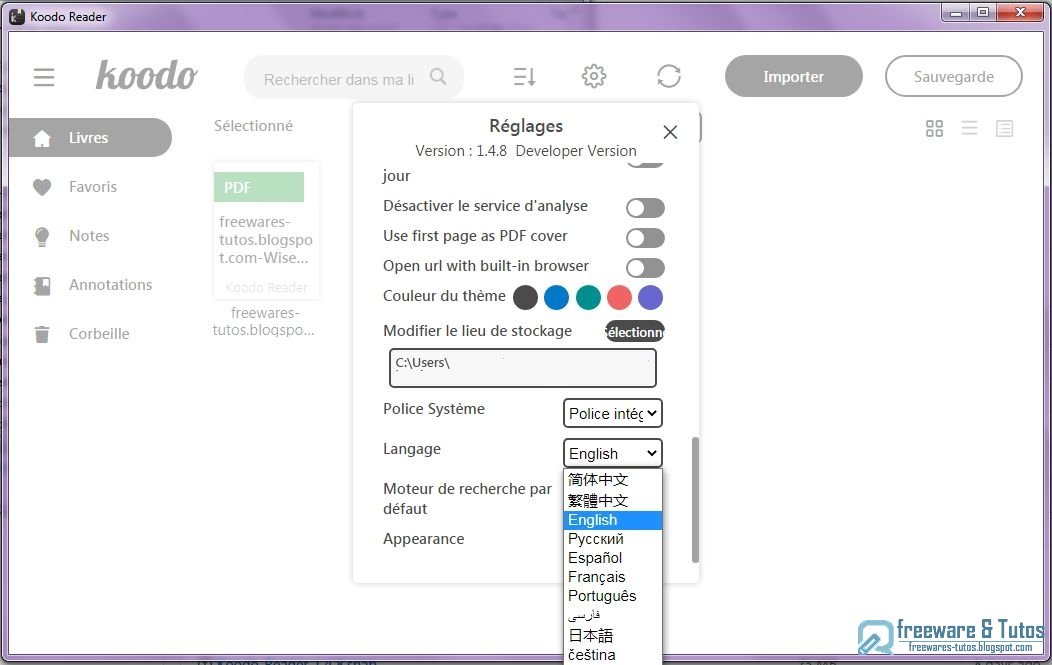Close the Réglages dialog
Screen dimensions: 1052x665
point(670,132)
